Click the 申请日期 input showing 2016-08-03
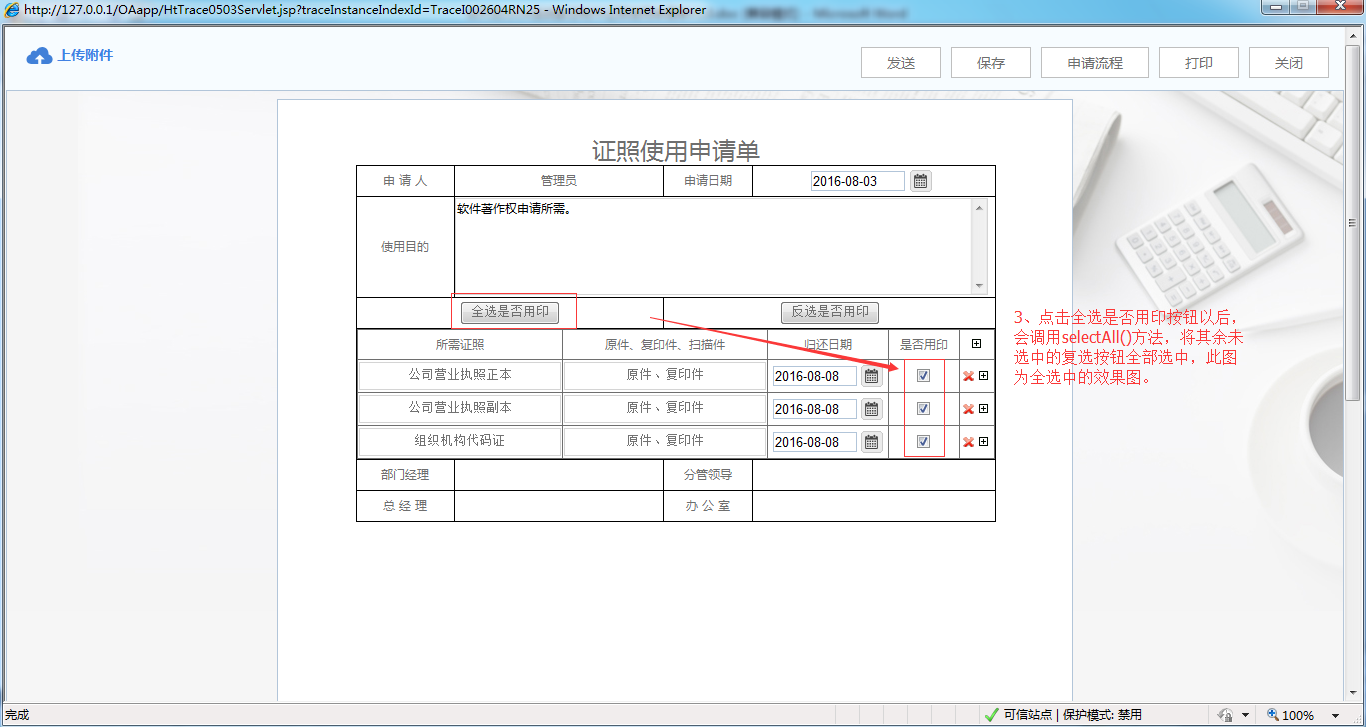Image resolution: width=1366 pixels, height=727 pixels. [x=857, y=181]
